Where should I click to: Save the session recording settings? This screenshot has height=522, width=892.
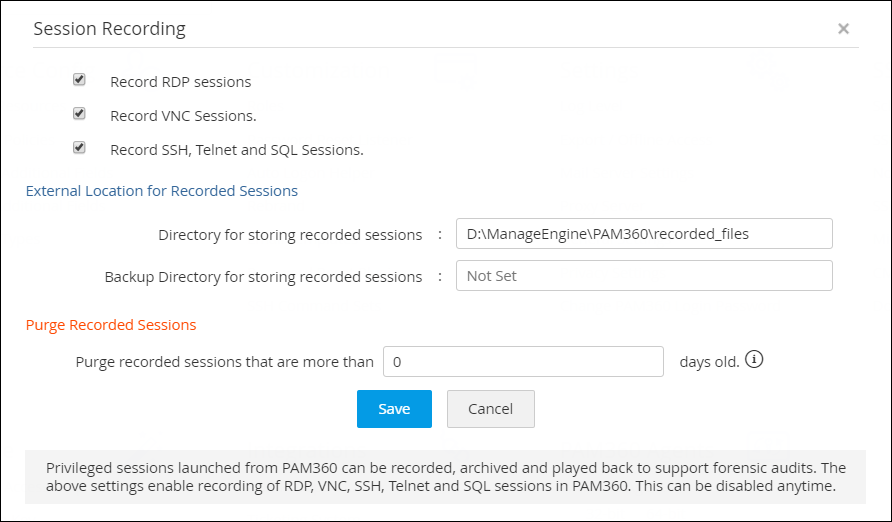pyautogui.click(x=394, y=409)
